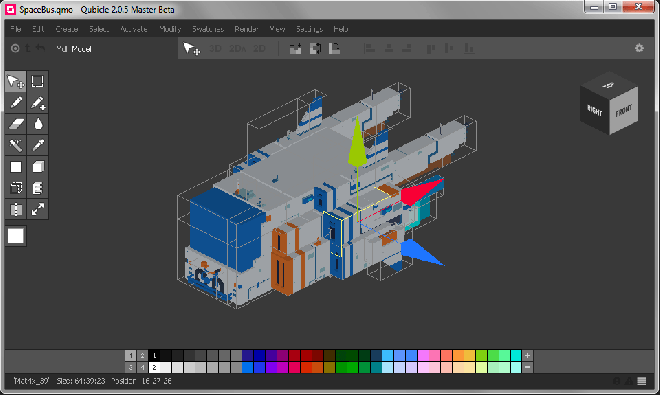Image resolution: width=660 pixels, height=395 pixels.
Task: Select the mirror/split dashed-line tool
Action: (x=16, y=209)
